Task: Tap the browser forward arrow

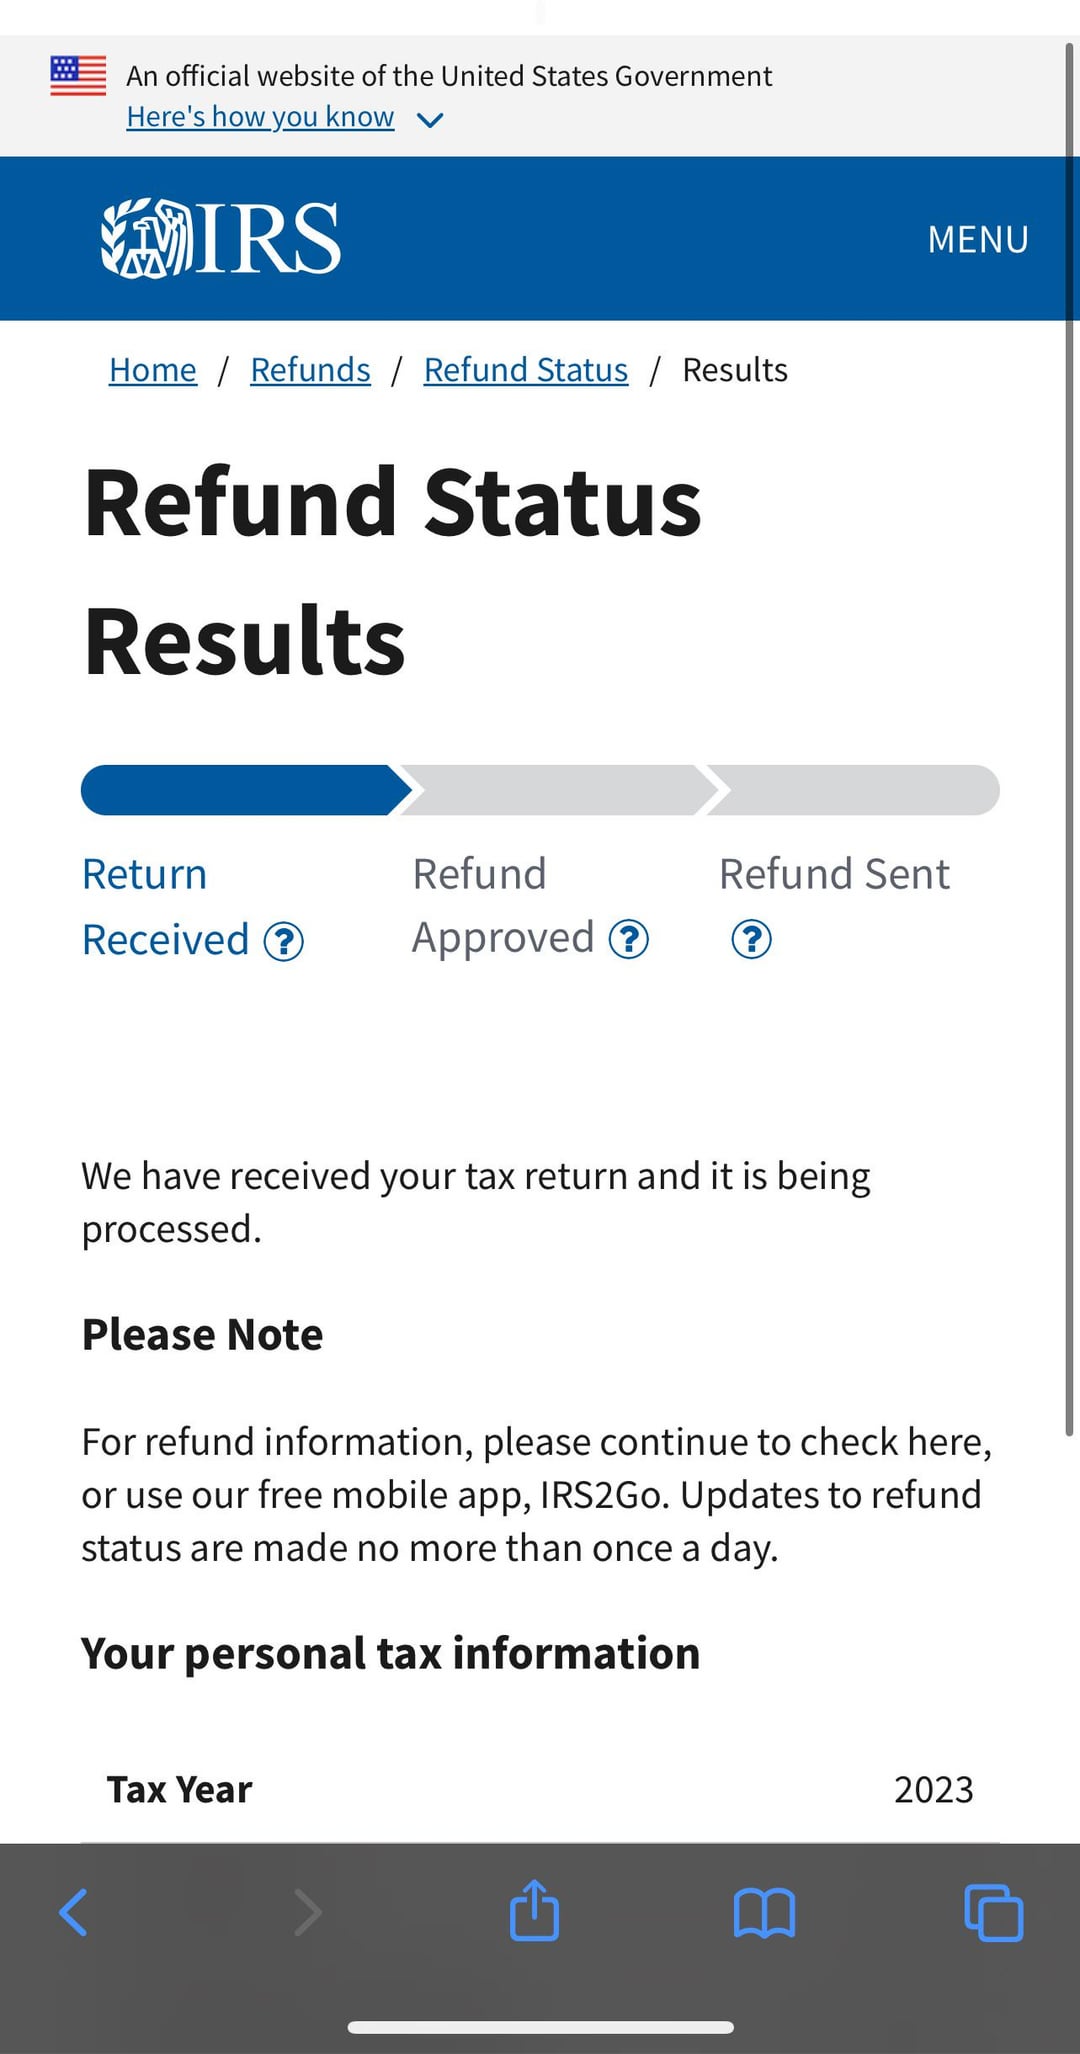Action: point(307,1913)
